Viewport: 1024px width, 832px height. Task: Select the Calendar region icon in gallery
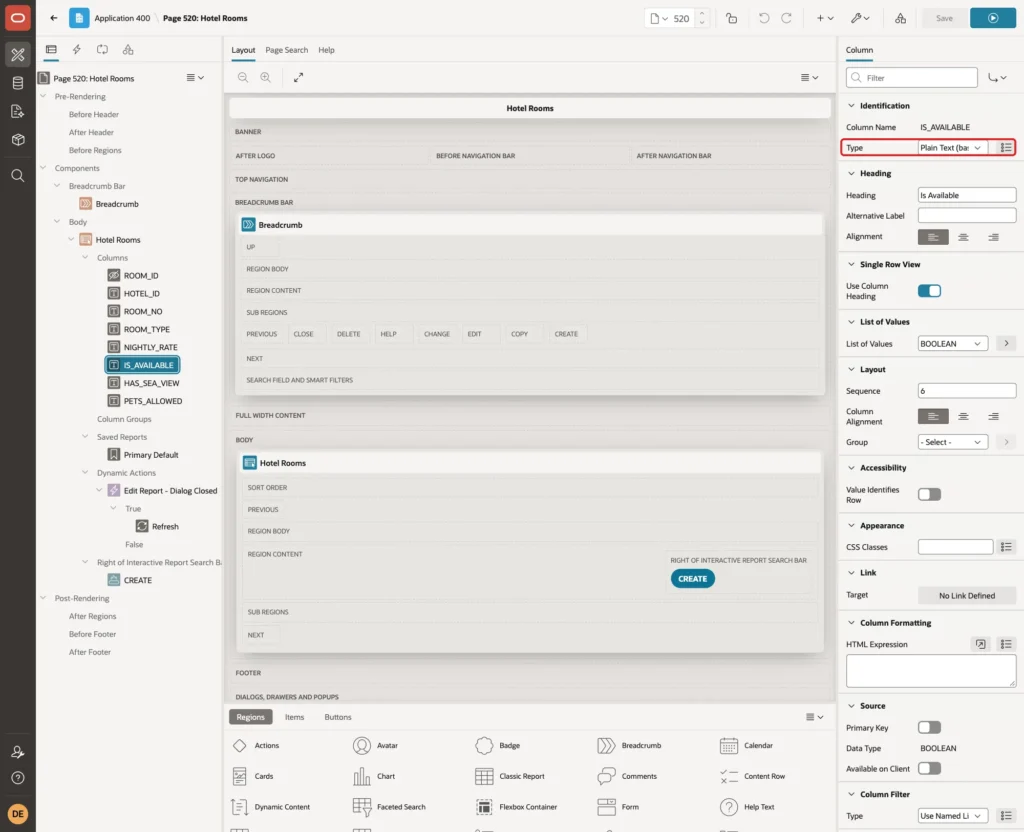pyautogui.click(x=729, y=745)
